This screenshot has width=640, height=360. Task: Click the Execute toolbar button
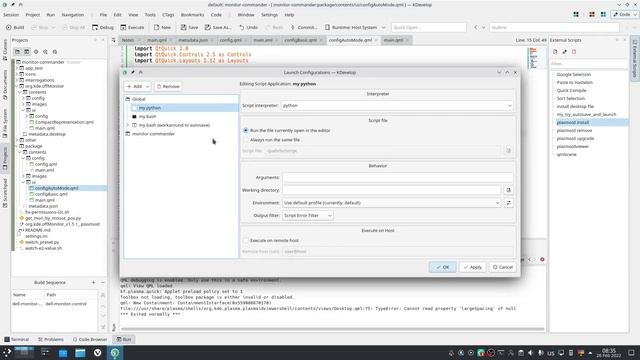[x=132, y=27]
